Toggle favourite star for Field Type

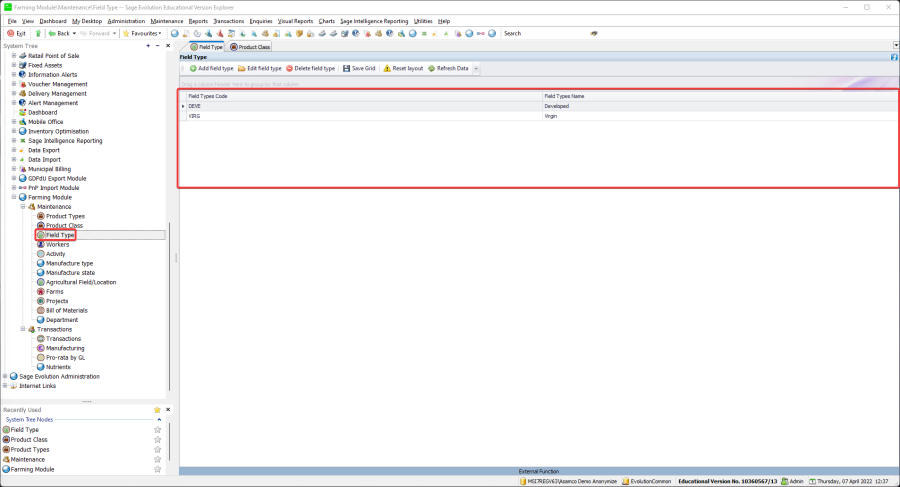157,430
